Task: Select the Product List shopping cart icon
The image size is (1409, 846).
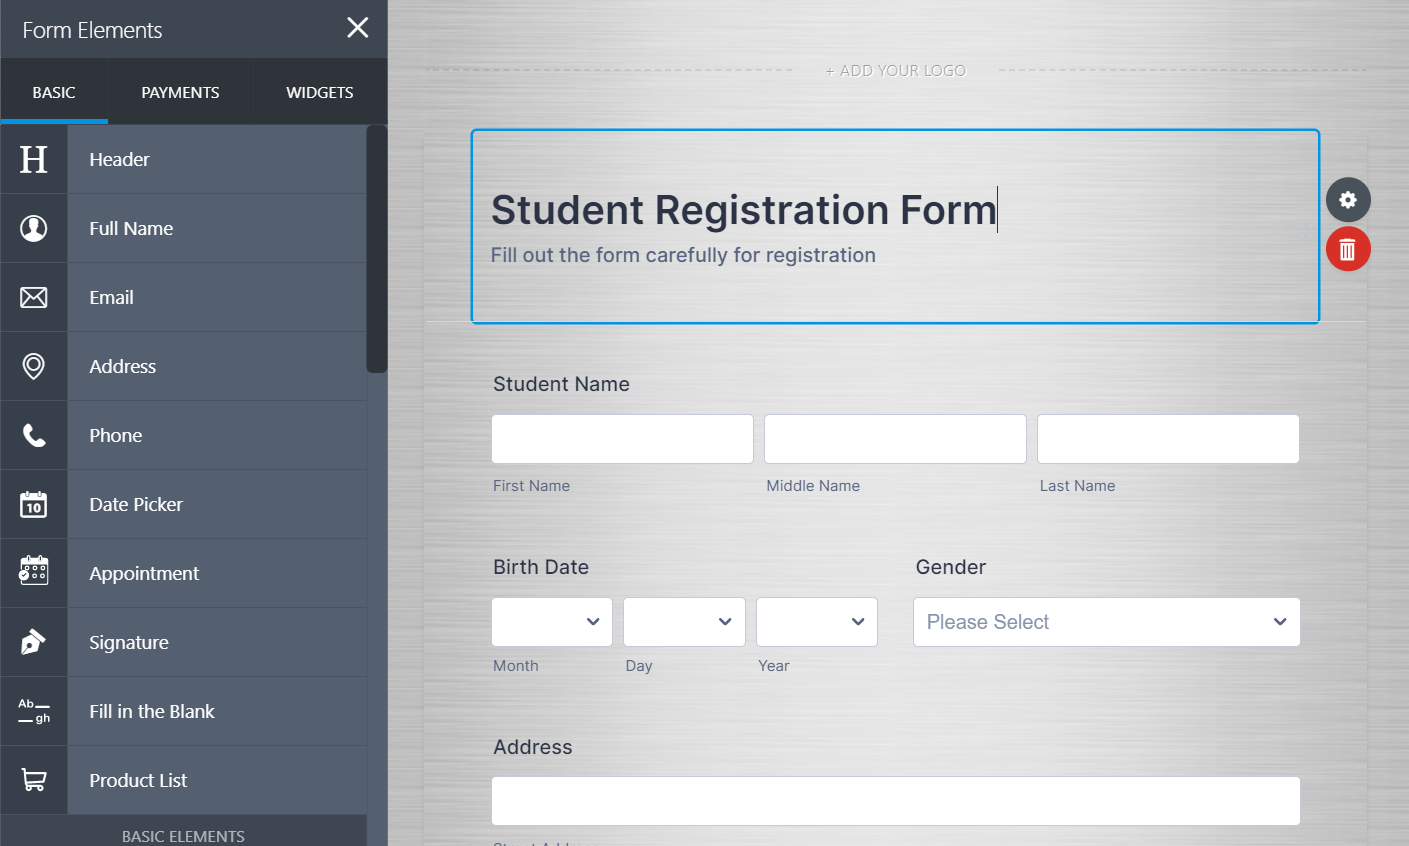Action: pos(34,780)
